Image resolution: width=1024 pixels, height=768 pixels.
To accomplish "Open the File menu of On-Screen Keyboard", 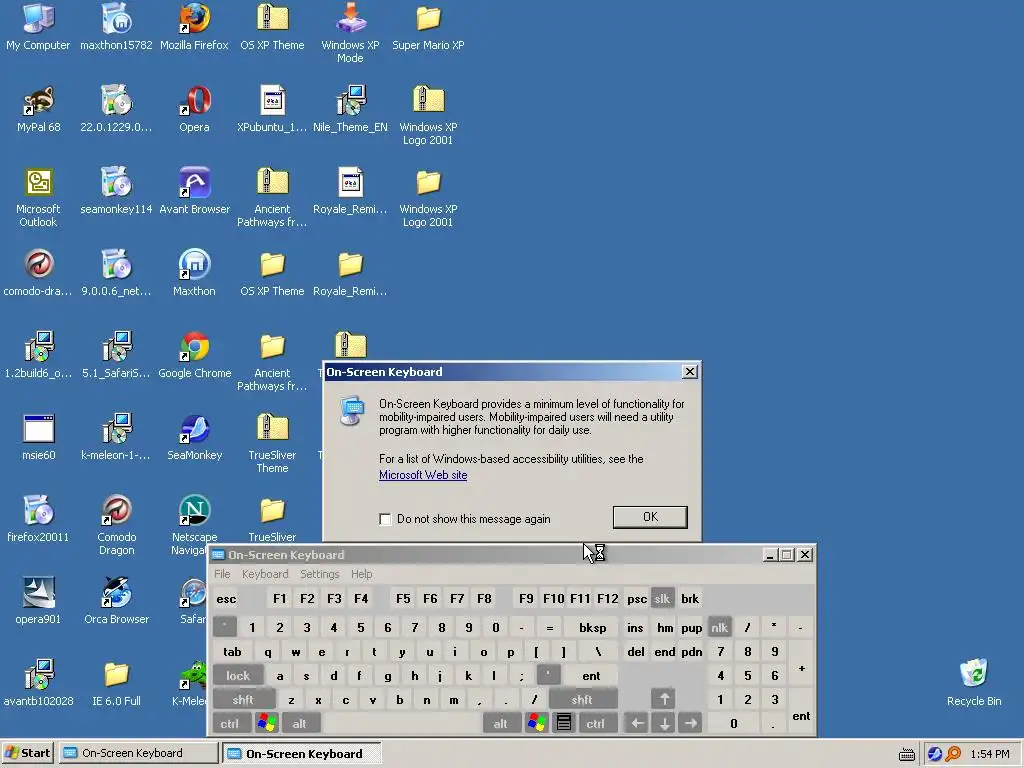I will 222,574.
